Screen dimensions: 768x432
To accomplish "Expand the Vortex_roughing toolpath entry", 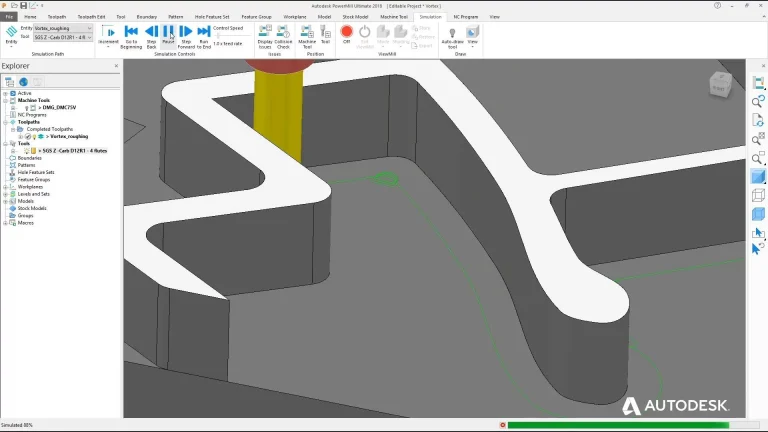I will coord(21,137).
